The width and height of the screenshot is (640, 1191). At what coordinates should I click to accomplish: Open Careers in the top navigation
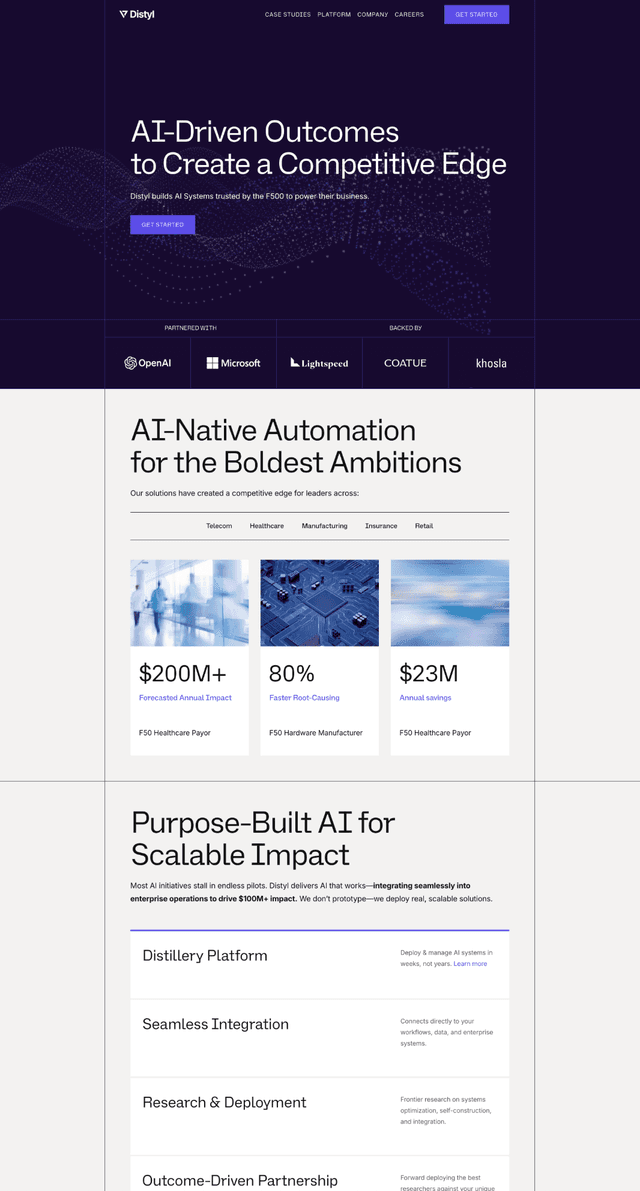[x=409, y=15]
